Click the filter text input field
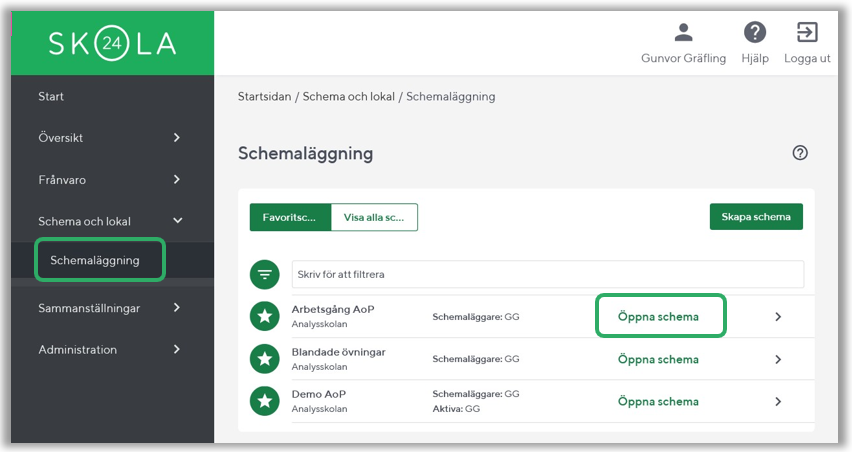852x452 pixels. pos(547,274)
